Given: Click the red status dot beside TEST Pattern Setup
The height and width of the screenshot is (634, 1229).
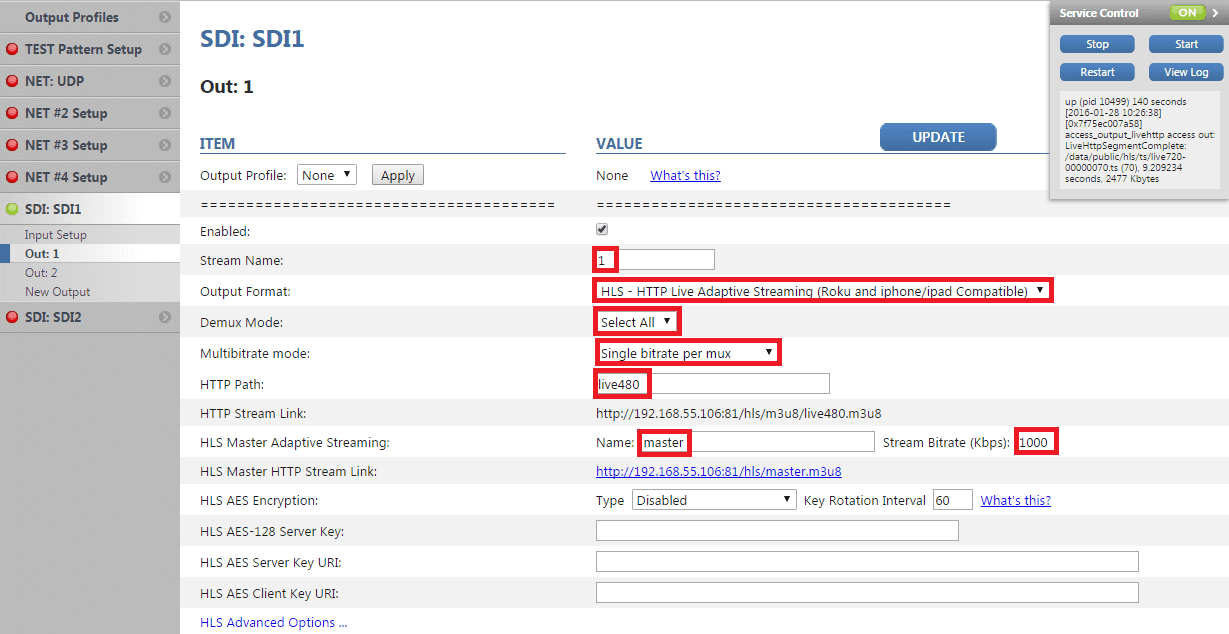Looking at the screenshot, I should click(x=13, y=49).
